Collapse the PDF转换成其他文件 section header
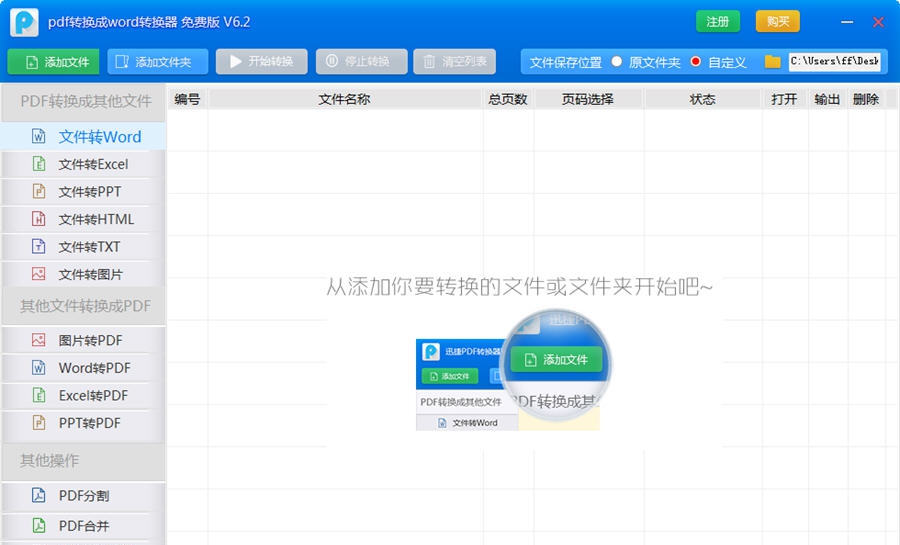Viewport: 900px width, 545px height. tap(84, 102)
